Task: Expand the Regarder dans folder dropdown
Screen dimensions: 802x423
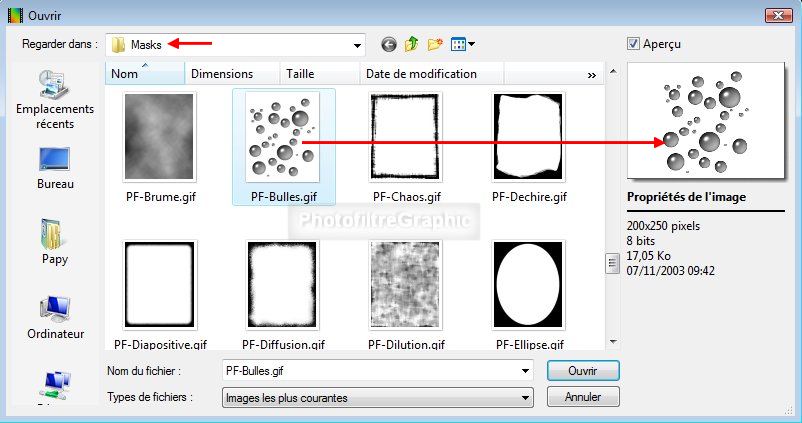Action: (x=357, y=45)
